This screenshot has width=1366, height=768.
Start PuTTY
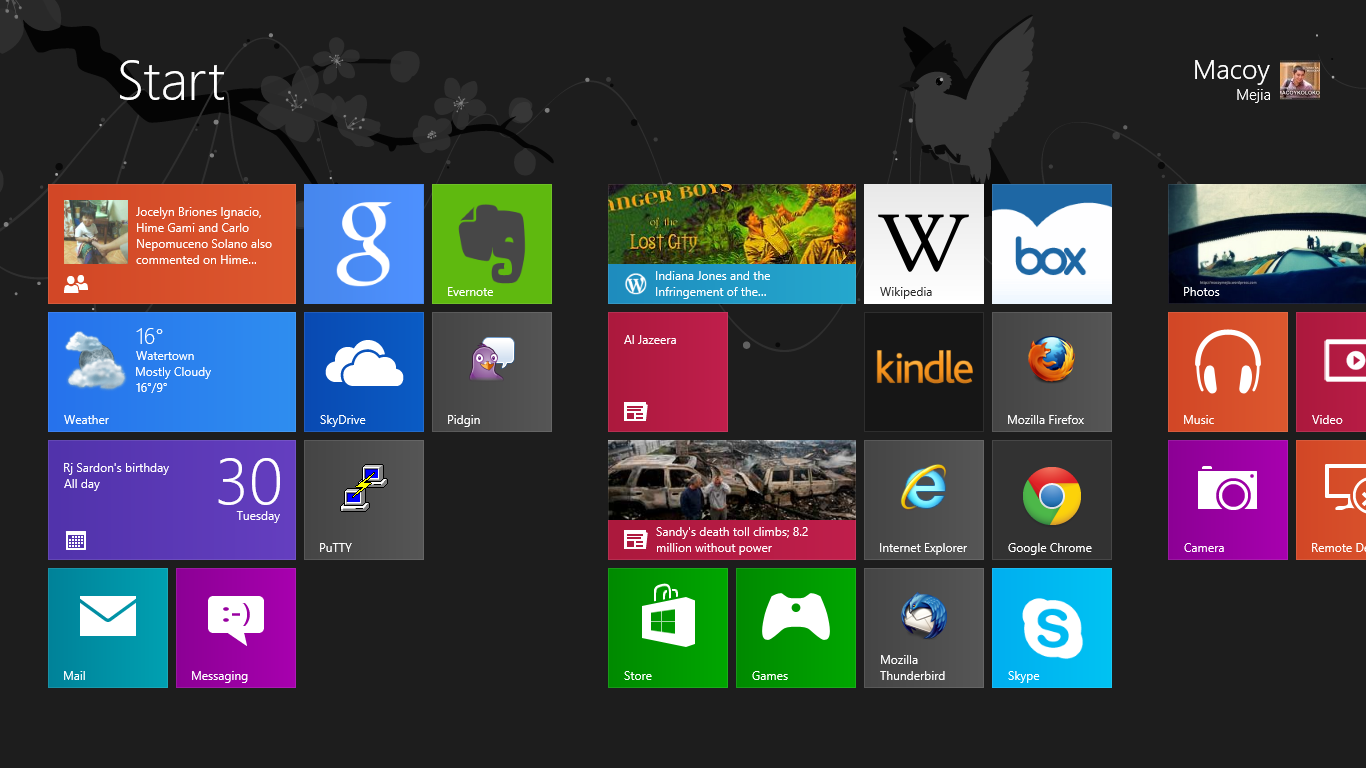363,500
